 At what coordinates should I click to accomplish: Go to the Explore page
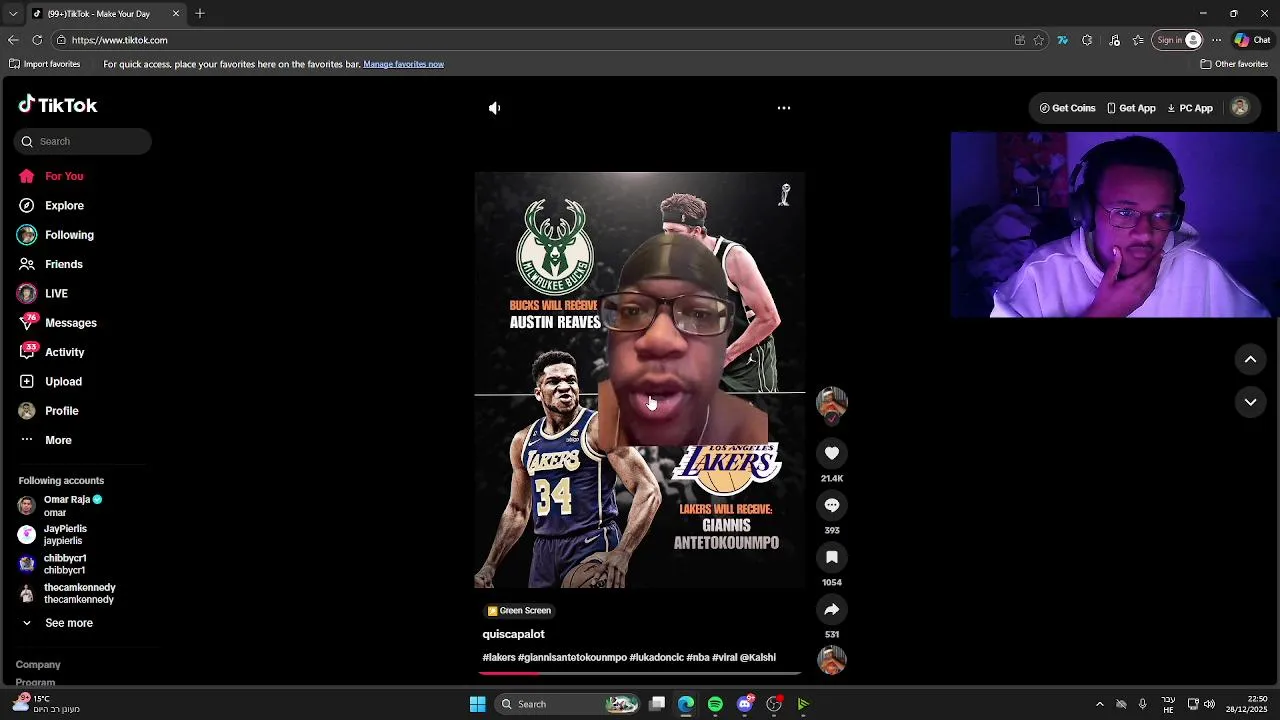[x=50, y=205]
